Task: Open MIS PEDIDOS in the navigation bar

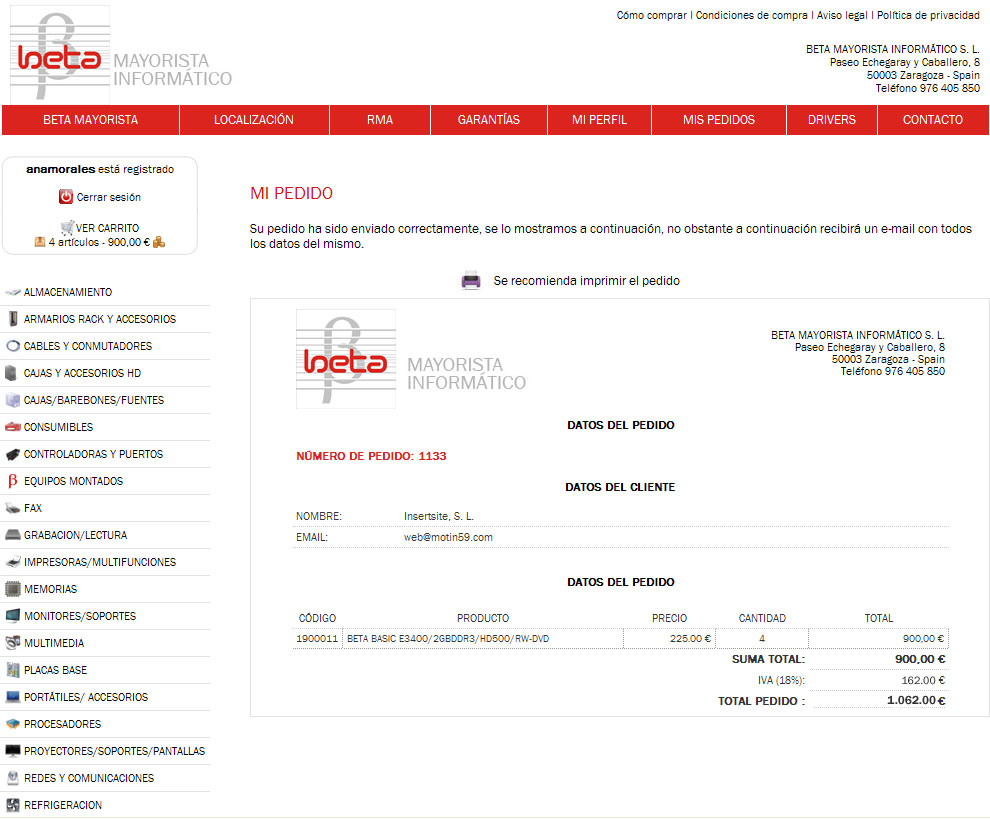Action: (719, 120)
